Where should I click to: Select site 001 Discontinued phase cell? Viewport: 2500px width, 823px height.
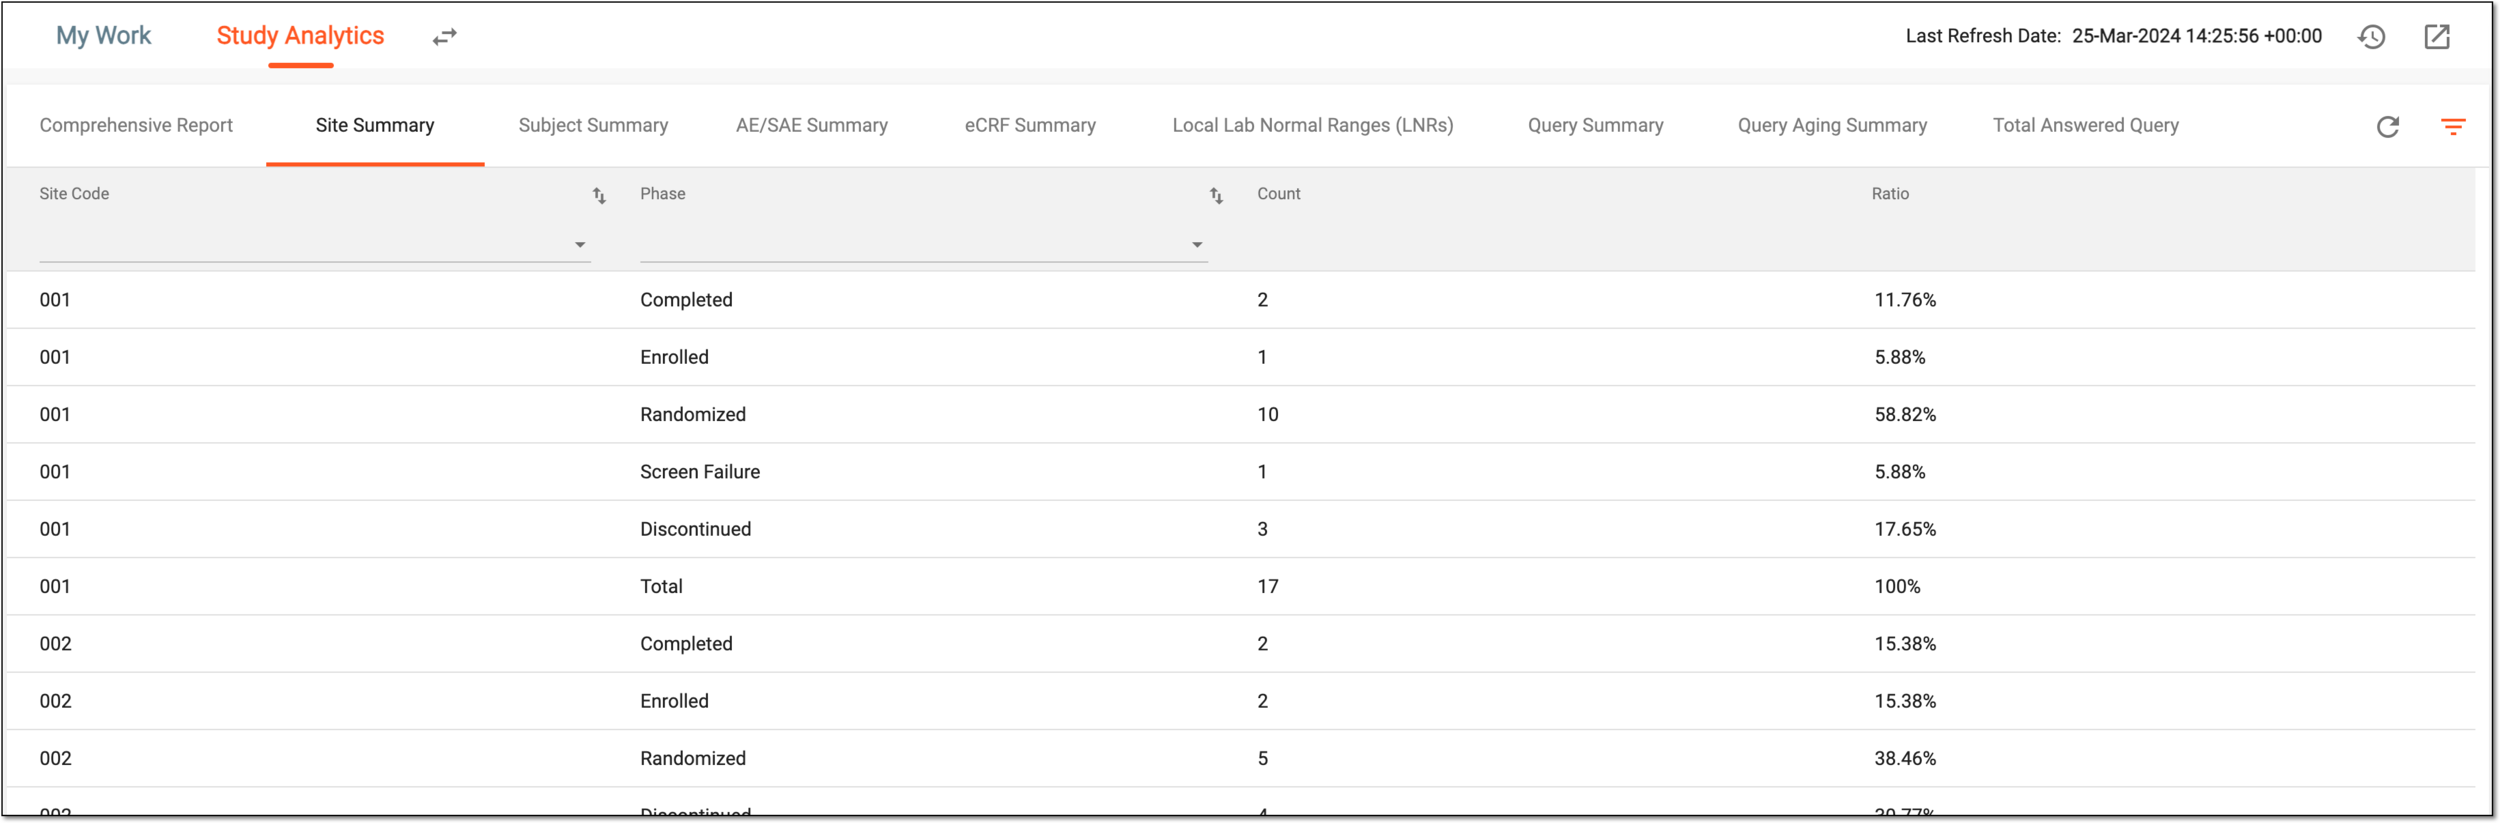click(695, 529)
